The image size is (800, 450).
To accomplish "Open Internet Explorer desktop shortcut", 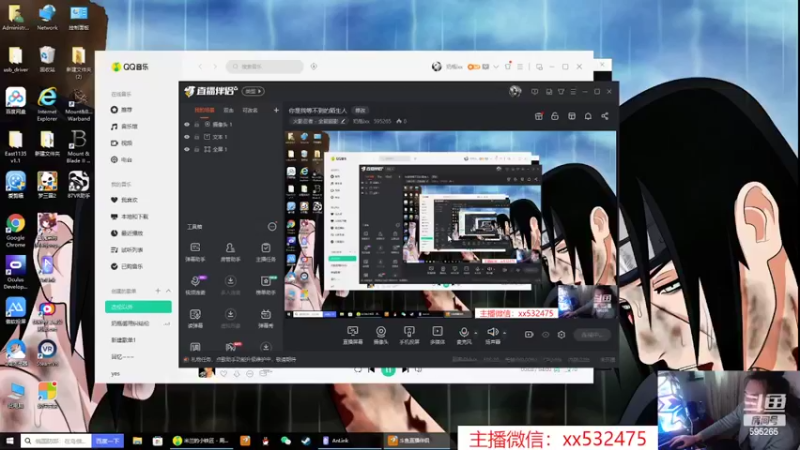I will tap(47, 104).
